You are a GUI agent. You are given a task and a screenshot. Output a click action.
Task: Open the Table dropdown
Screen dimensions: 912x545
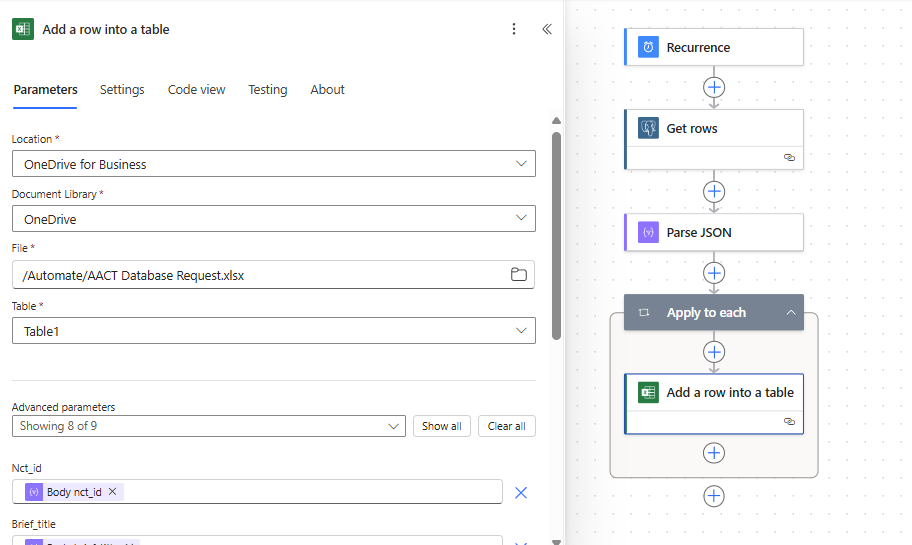[x=273, y=331]
